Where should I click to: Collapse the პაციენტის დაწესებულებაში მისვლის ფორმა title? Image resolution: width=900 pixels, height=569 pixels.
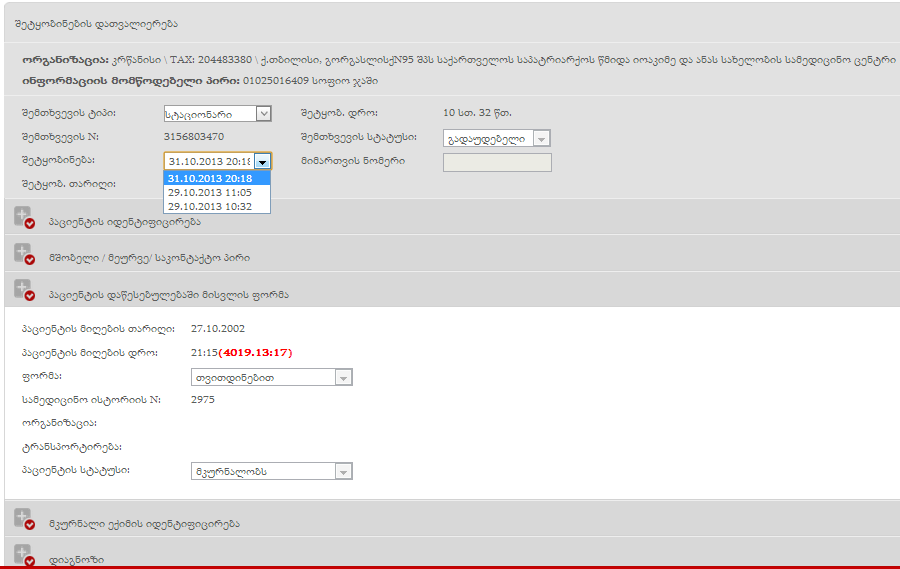click(x=169, y=295)
